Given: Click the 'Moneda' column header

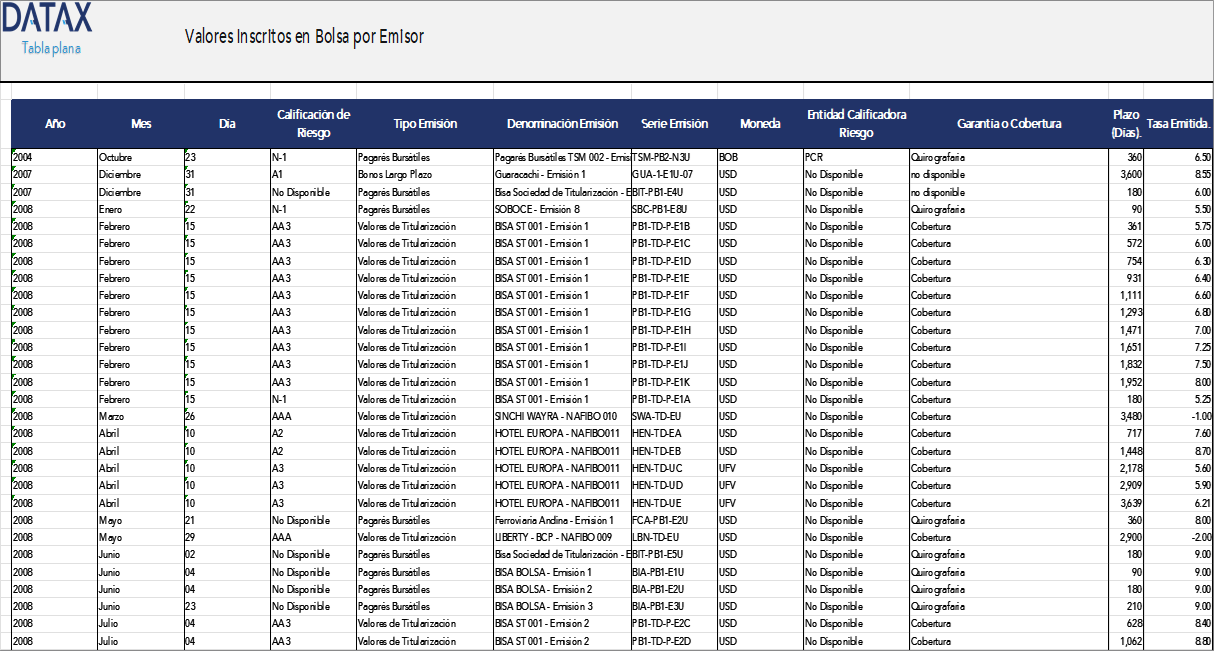Looking at the screenshot, I should (760, 124).
